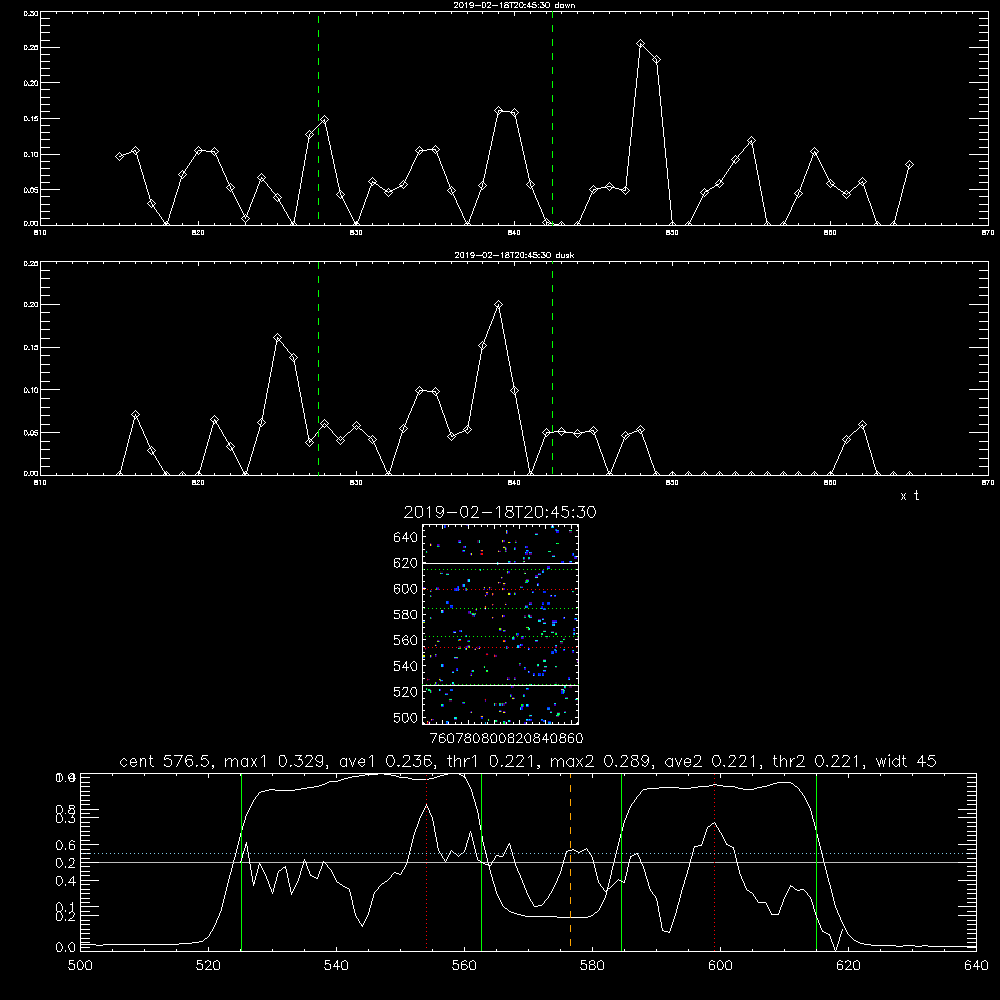The height and width of the screenshot is (1000, 1000).
Task: Click the "640" label on scatter image y-axis
Action: [x=405, y=537]
